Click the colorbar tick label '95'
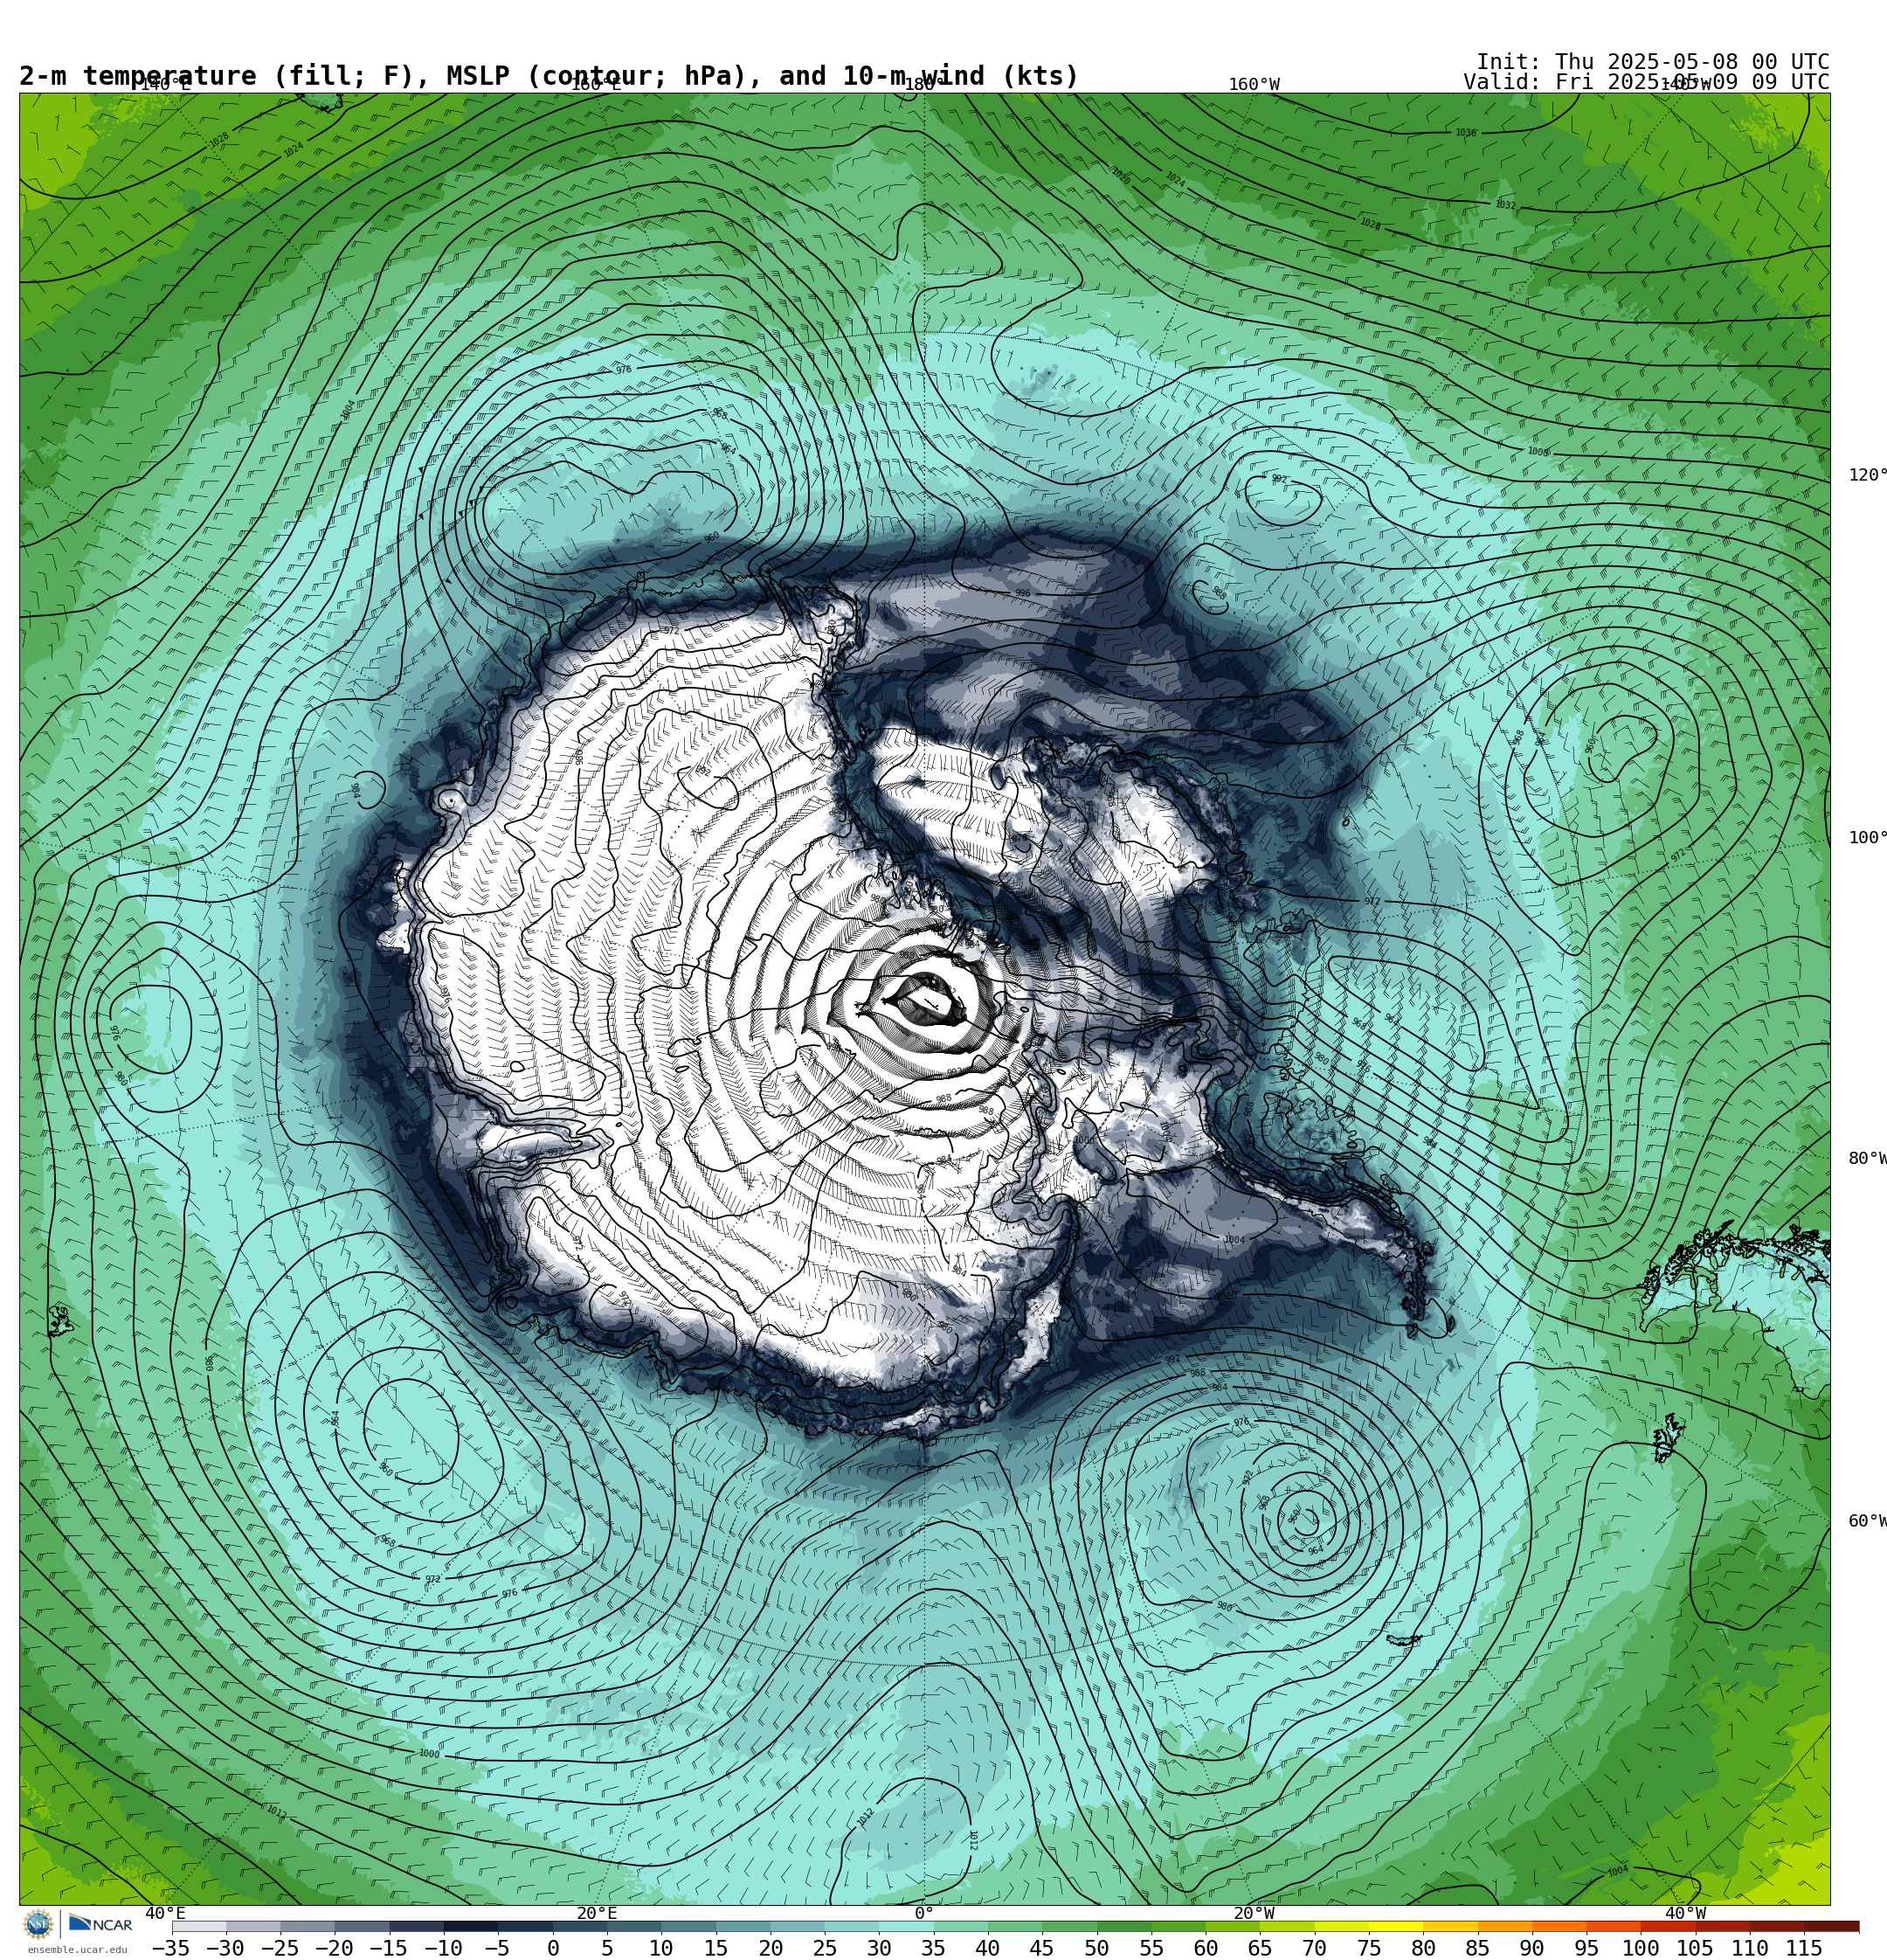The width and height of the screenshot is (1887, 1960). (1586, 1948)
